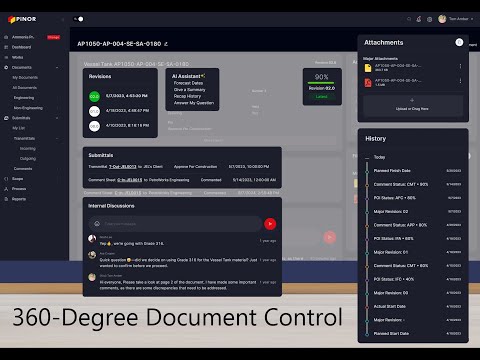Click the Documents sidebar icon
480x360 pixels.
[6, 67]
